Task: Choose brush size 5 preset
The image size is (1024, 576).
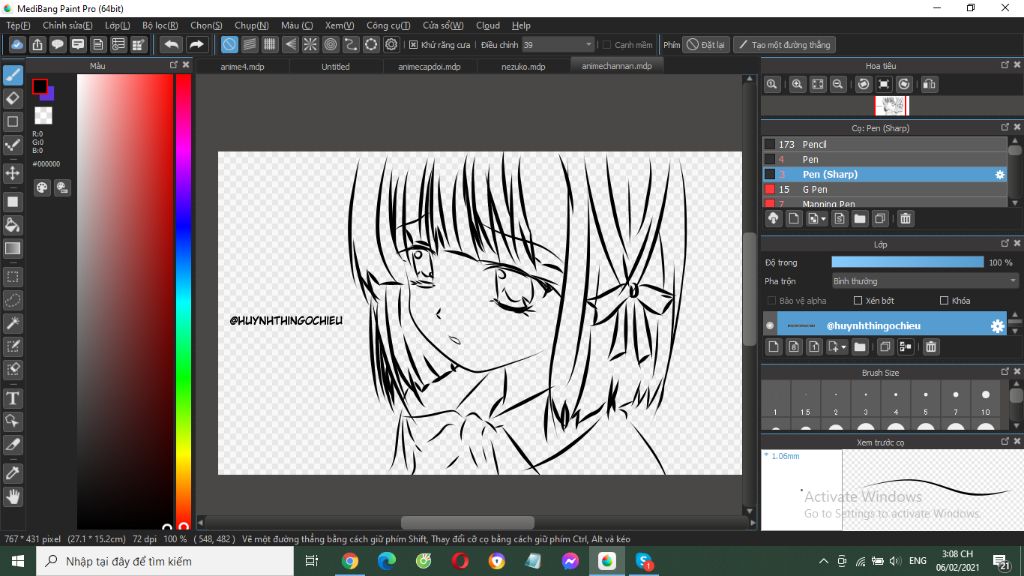Action: [x=925, y=399]
